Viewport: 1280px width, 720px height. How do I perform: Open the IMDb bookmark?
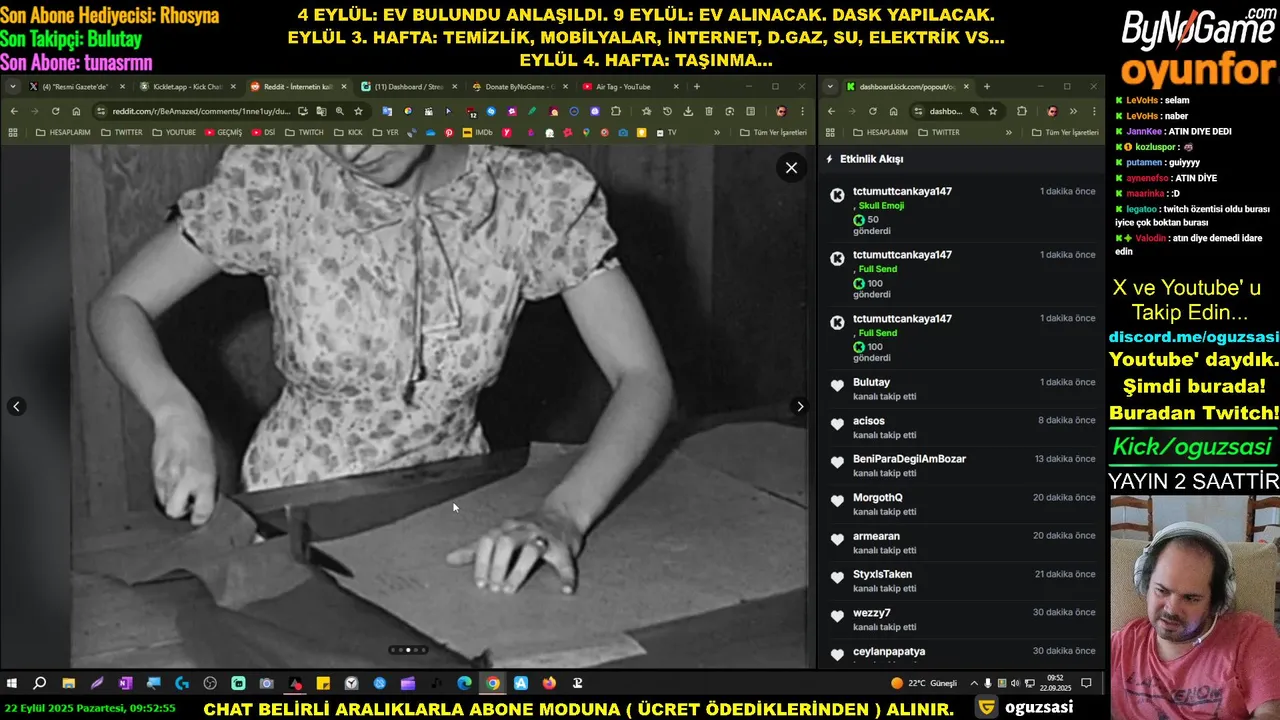click(478, 132)
